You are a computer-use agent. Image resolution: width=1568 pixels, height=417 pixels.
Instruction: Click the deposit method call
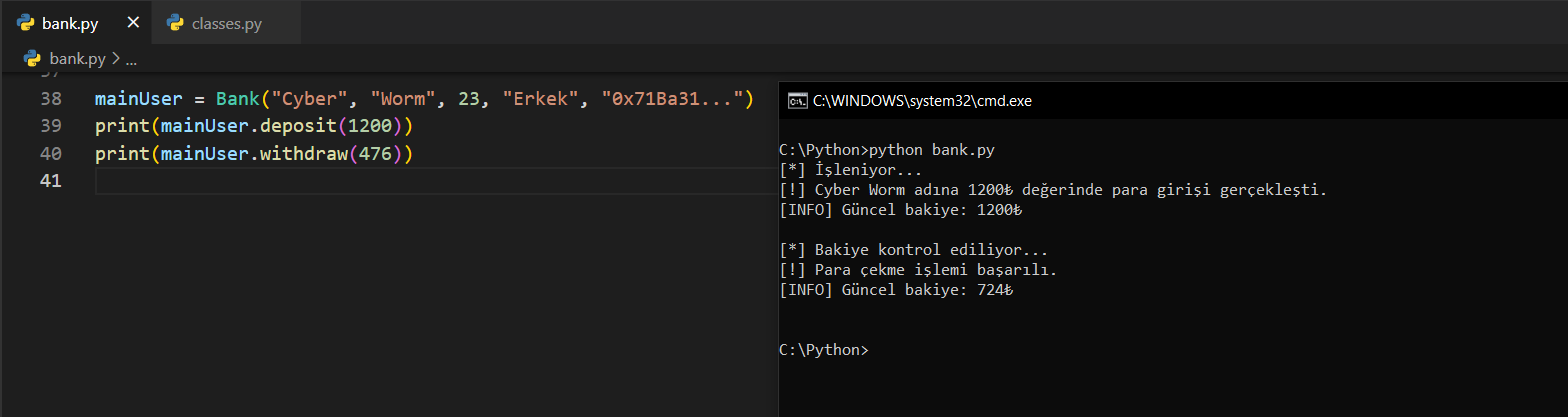pos(300,127)
